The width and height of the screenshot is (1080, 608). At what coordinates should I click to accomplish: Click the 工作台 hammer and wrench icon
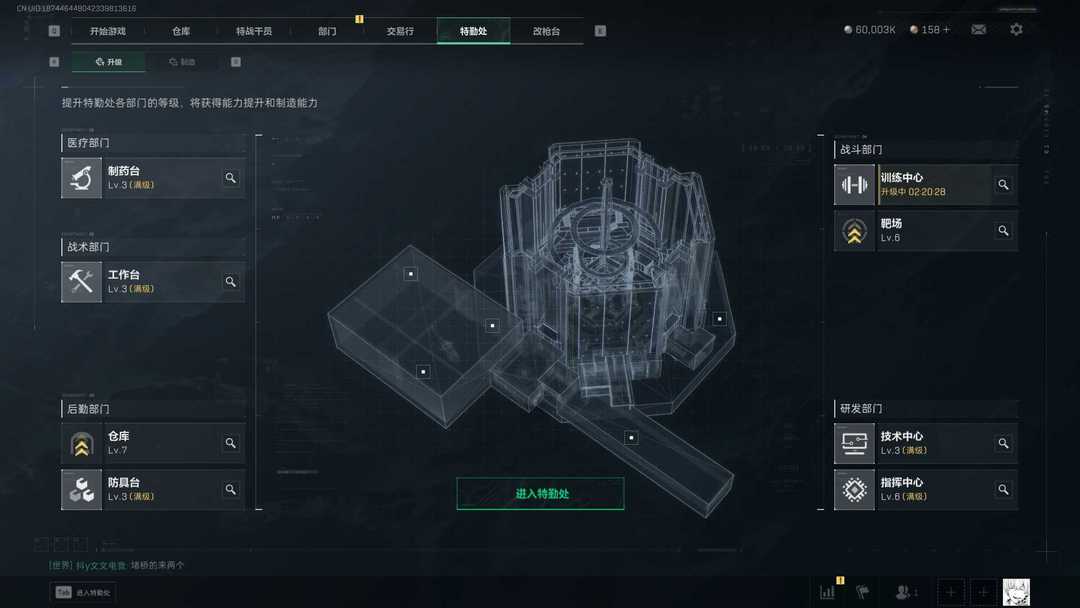[x=81, y=282]
